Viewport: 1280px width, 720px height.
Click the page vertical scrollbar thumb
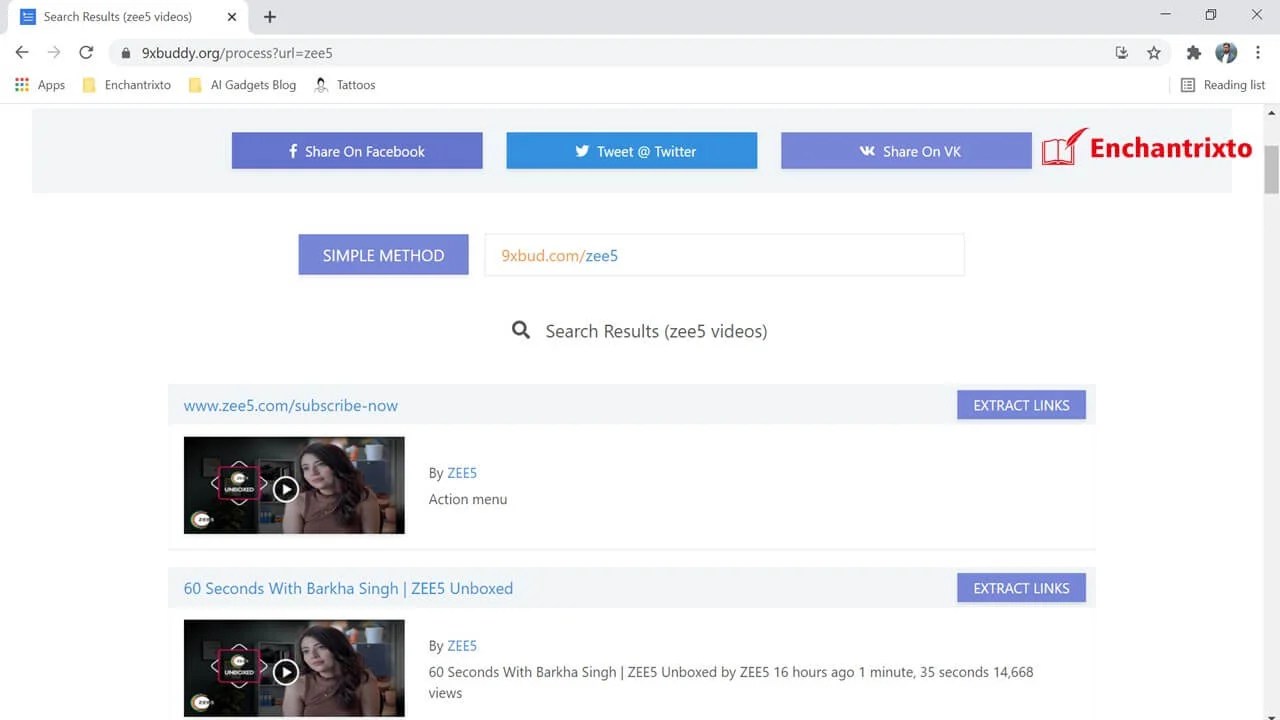(1271, 170)
